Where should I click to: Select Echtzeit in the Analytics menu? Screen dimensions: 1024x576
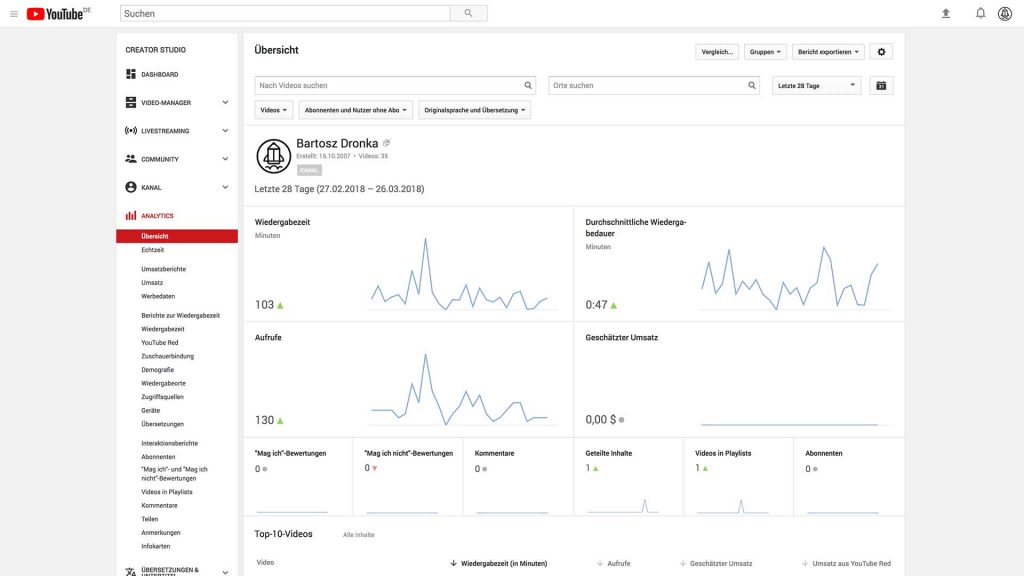click(x=153, y=250)
